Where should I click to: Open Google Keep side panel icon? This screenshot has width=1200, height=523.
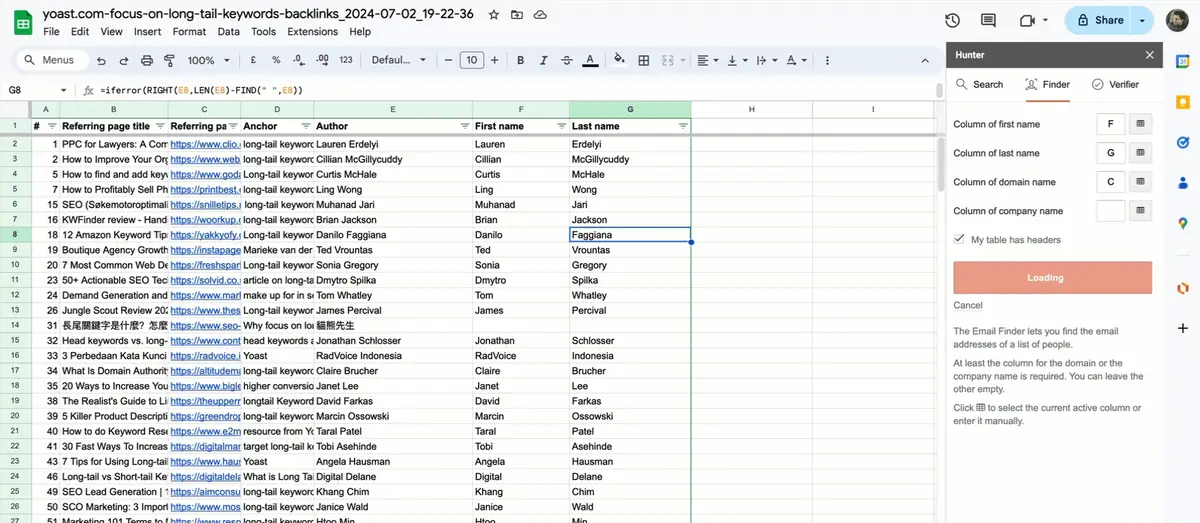pos(1182,102)
